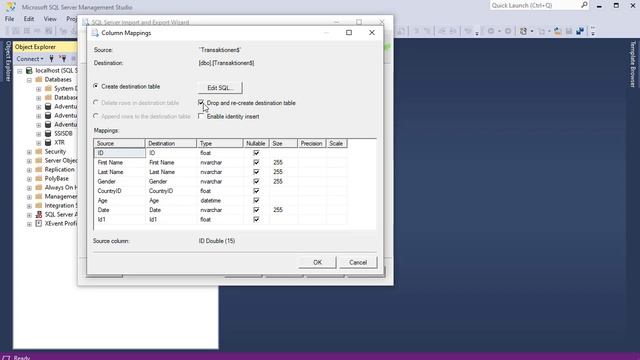This screenshot has height=360, width=640.
Task: Open the View menu
Action: [50, 19]
